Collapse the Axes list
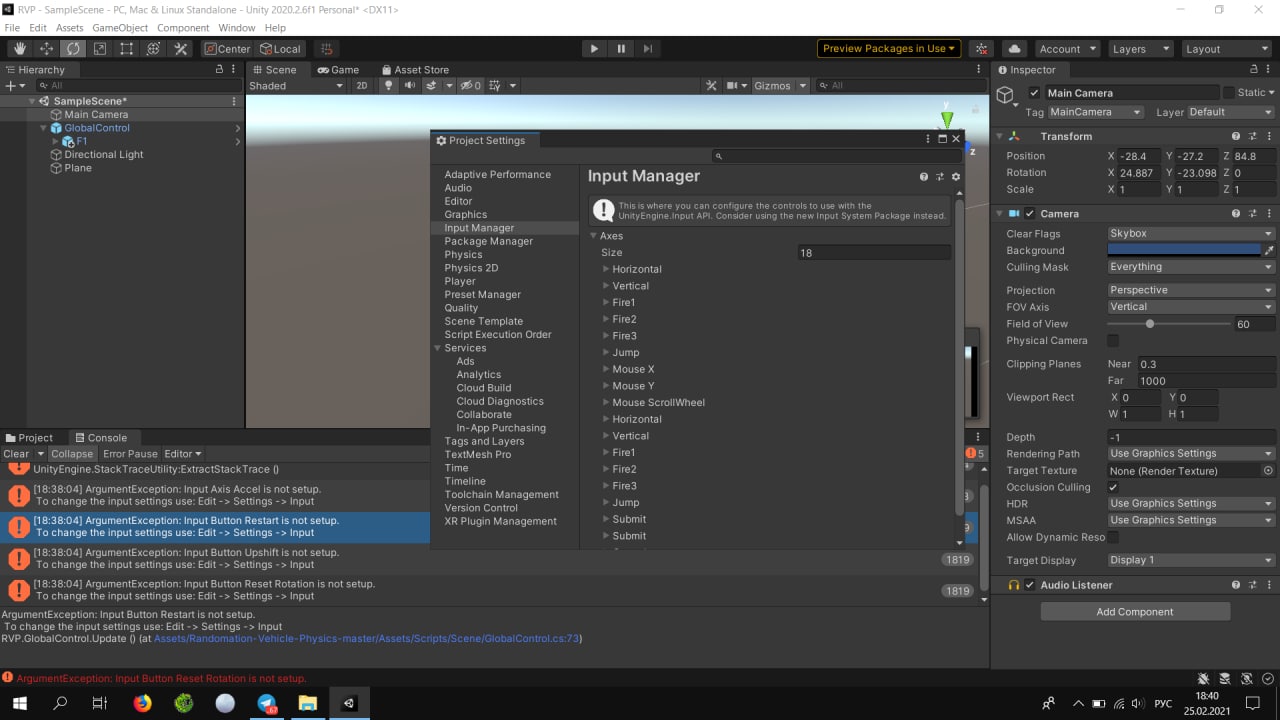 tap(594, 236)
